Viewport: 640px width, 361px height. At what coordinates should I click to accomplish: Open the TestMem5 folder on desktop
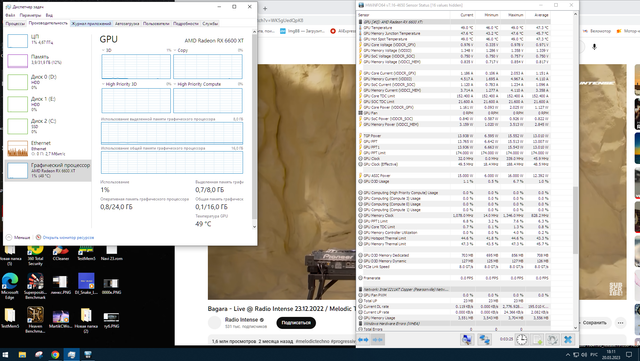pyautogui.click(x=10, y=318)
